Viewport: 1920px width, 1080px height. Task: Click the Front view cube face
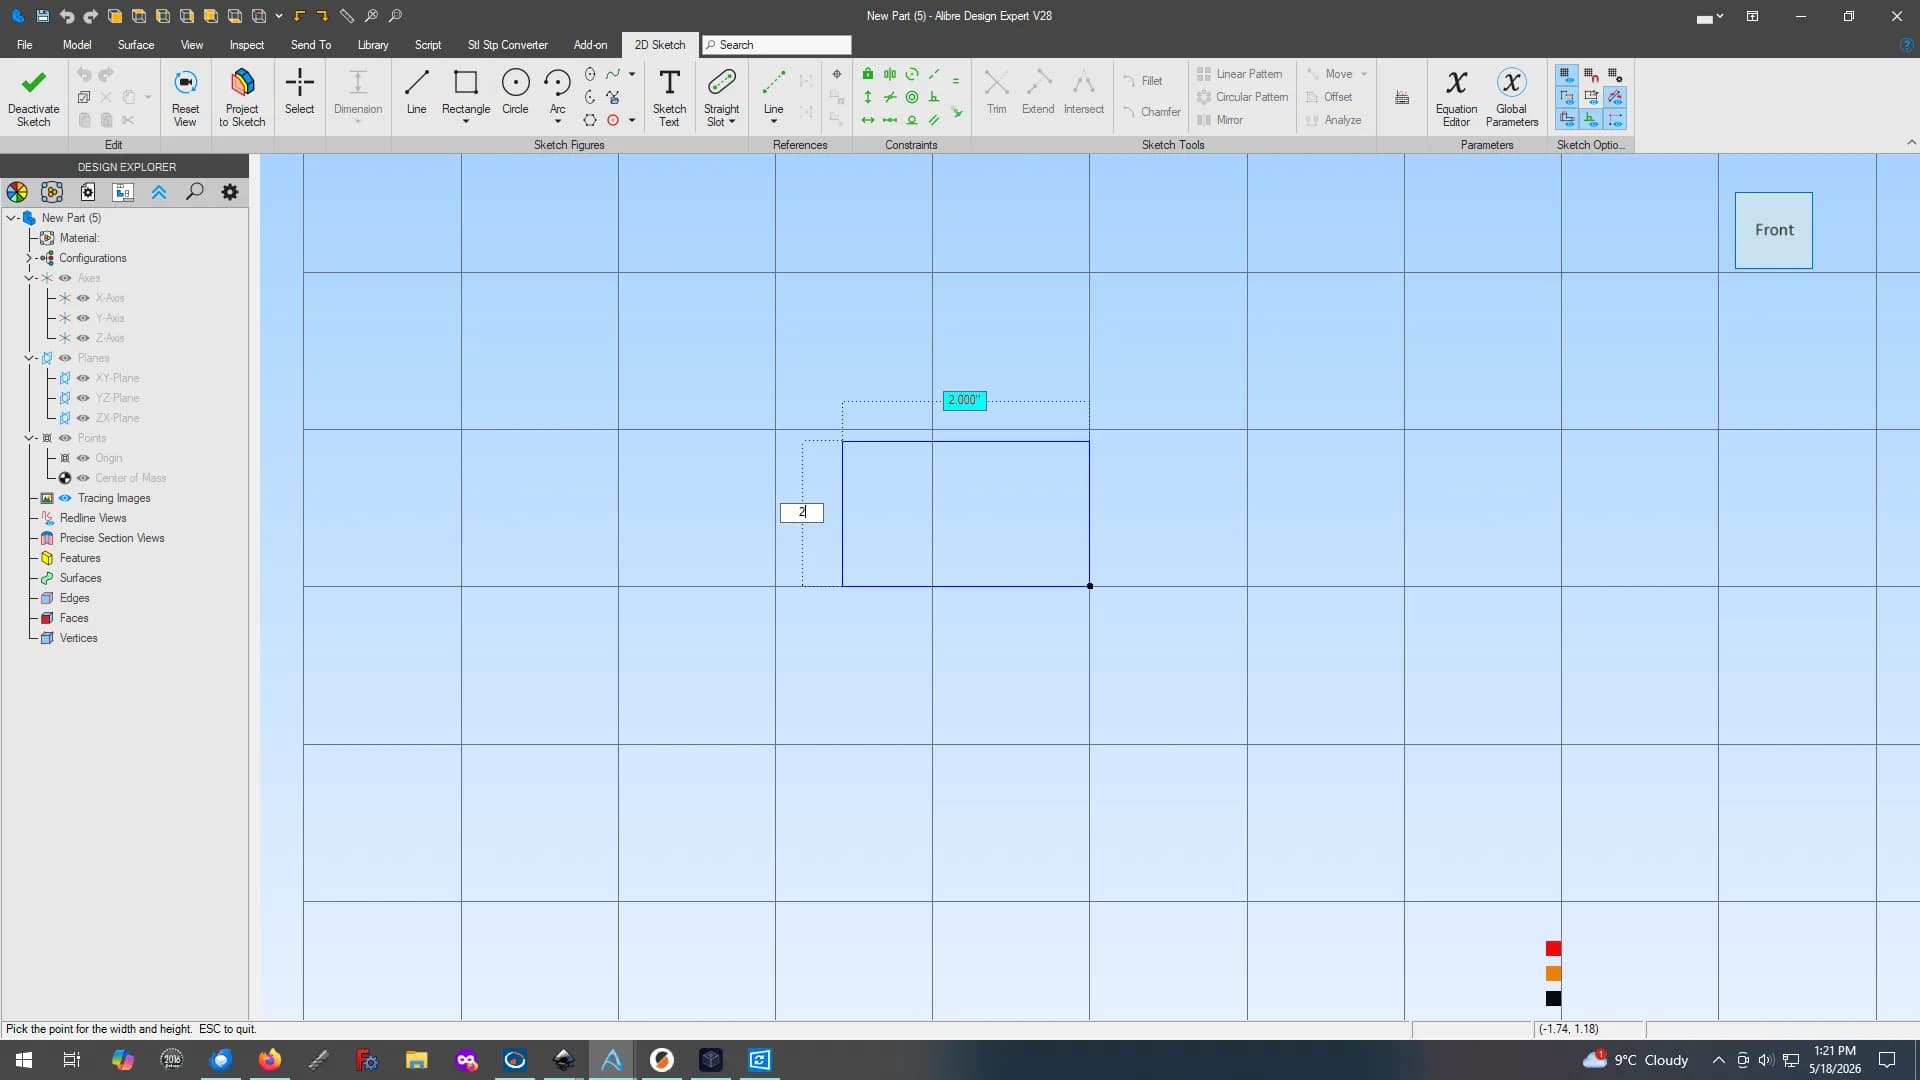pyautogui.click(x=1773, y=230)
